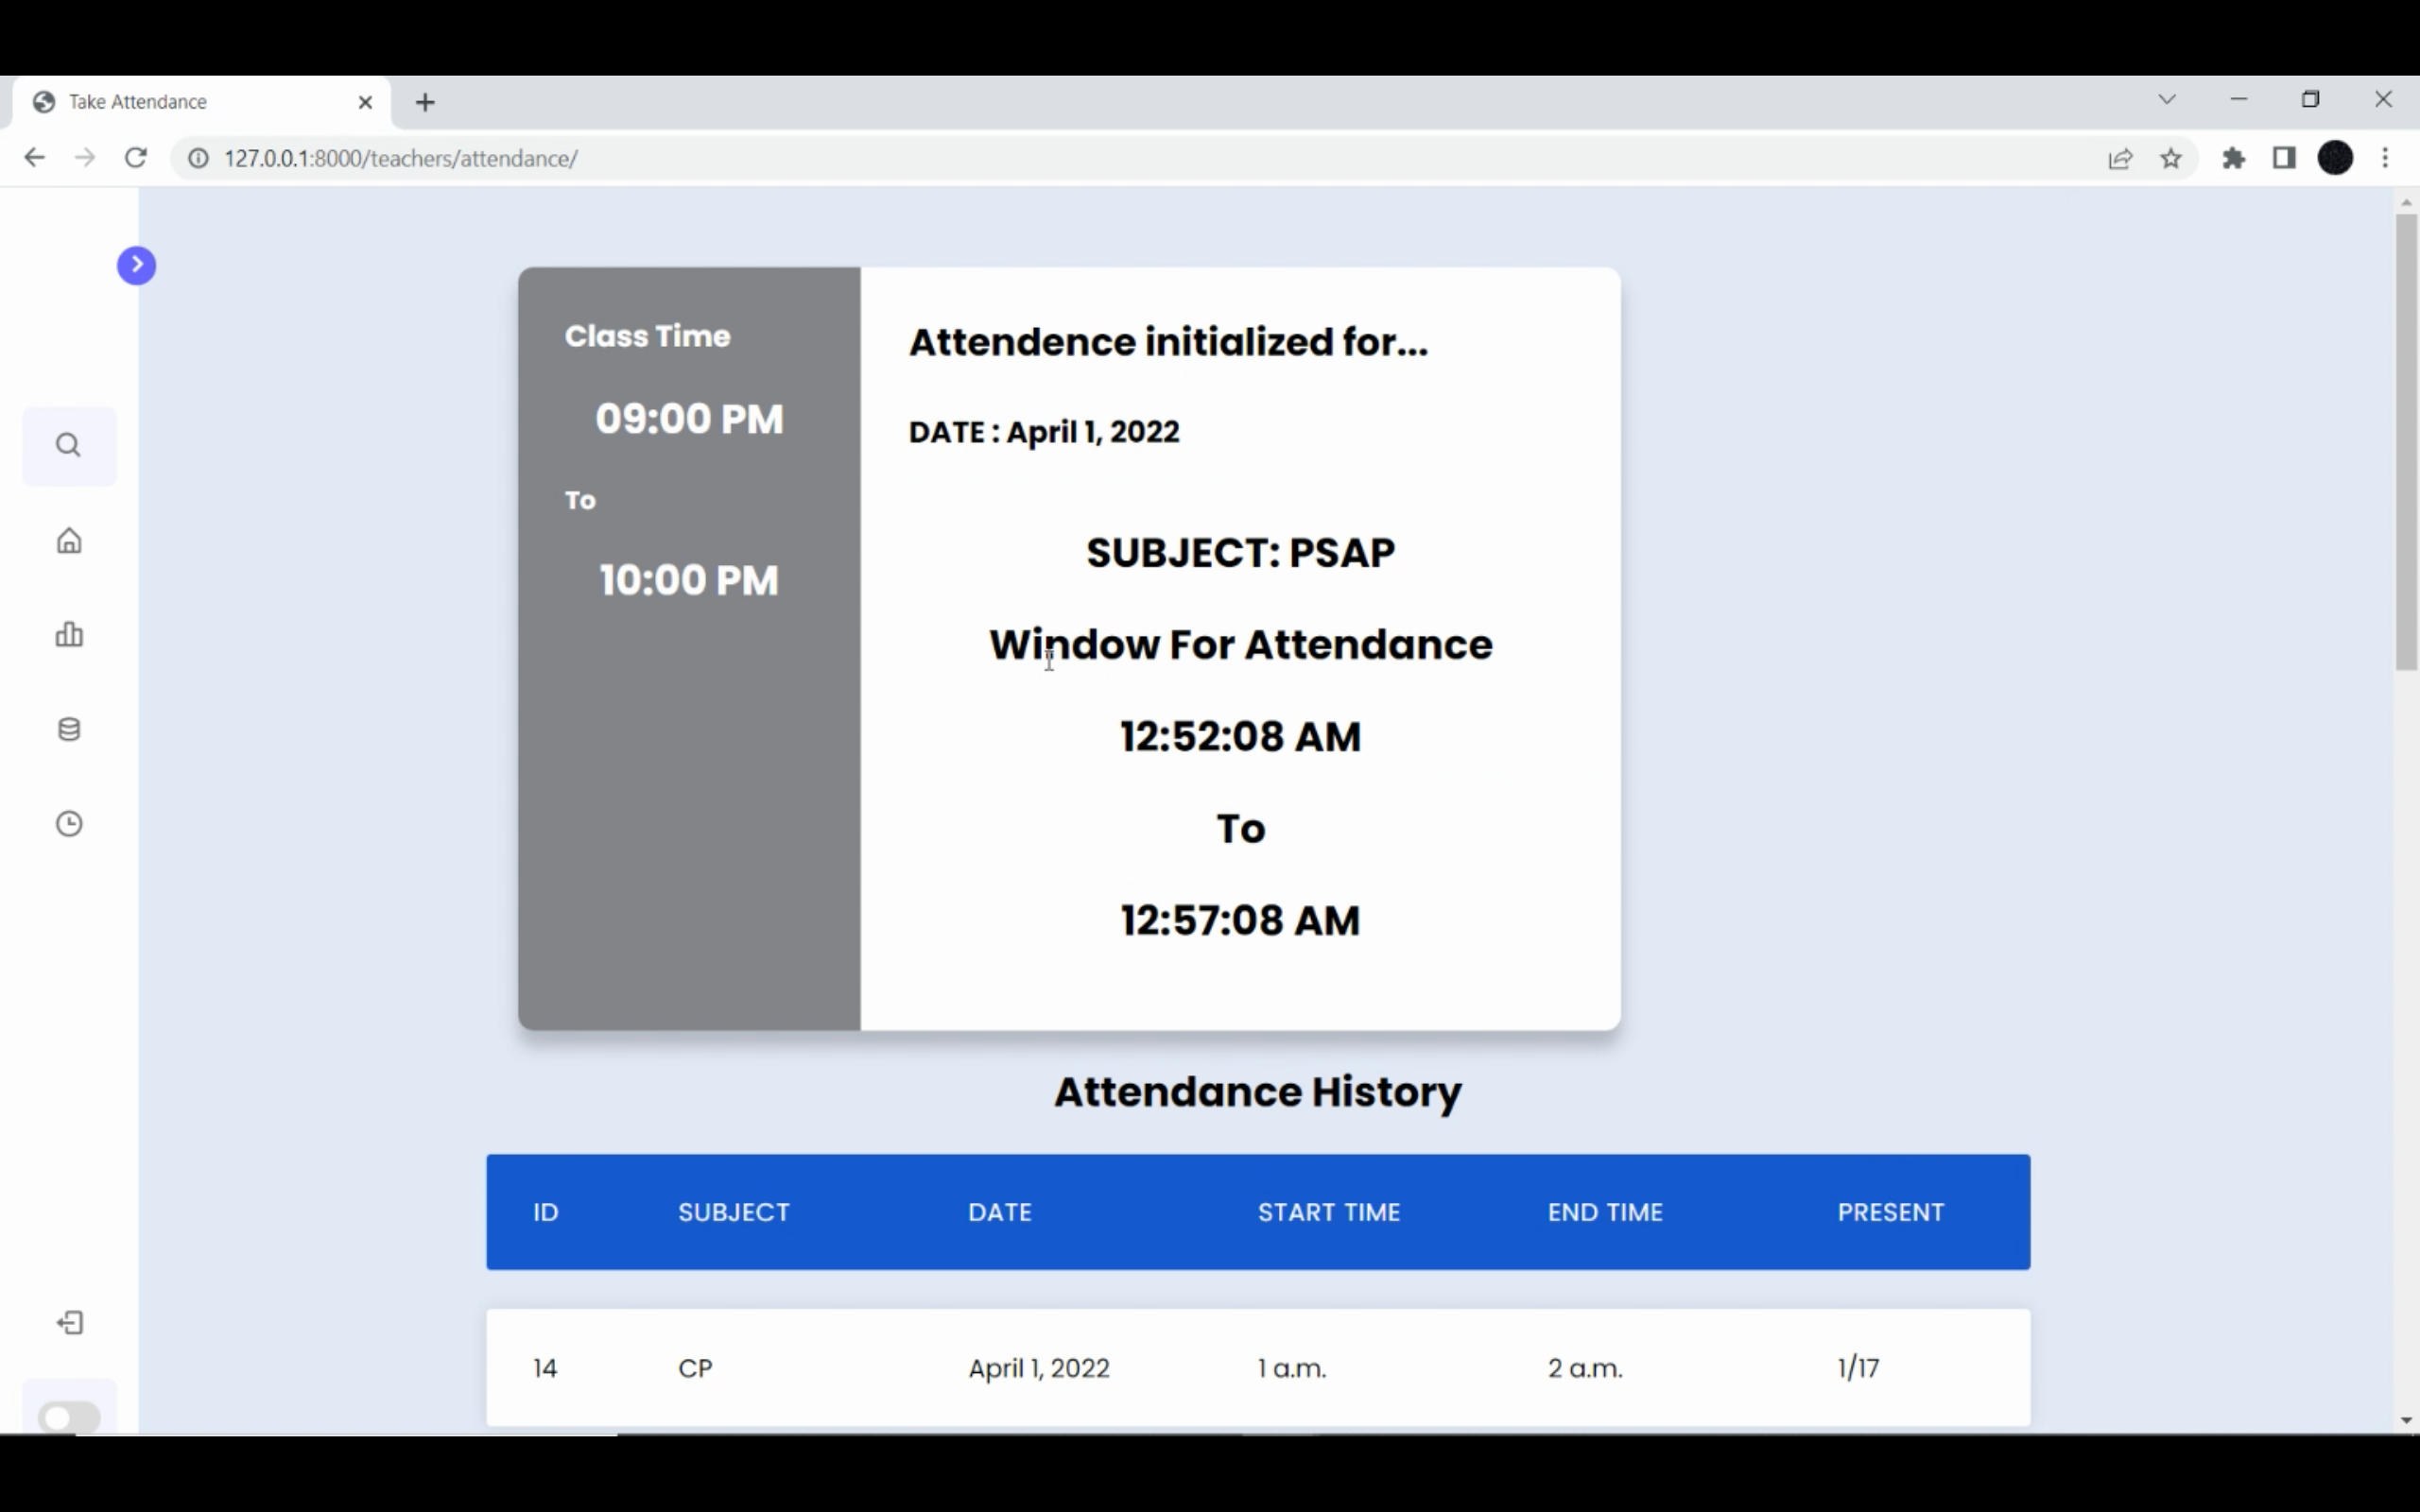Click the CP subject cell in row 14

click(x=696, y=1368)
